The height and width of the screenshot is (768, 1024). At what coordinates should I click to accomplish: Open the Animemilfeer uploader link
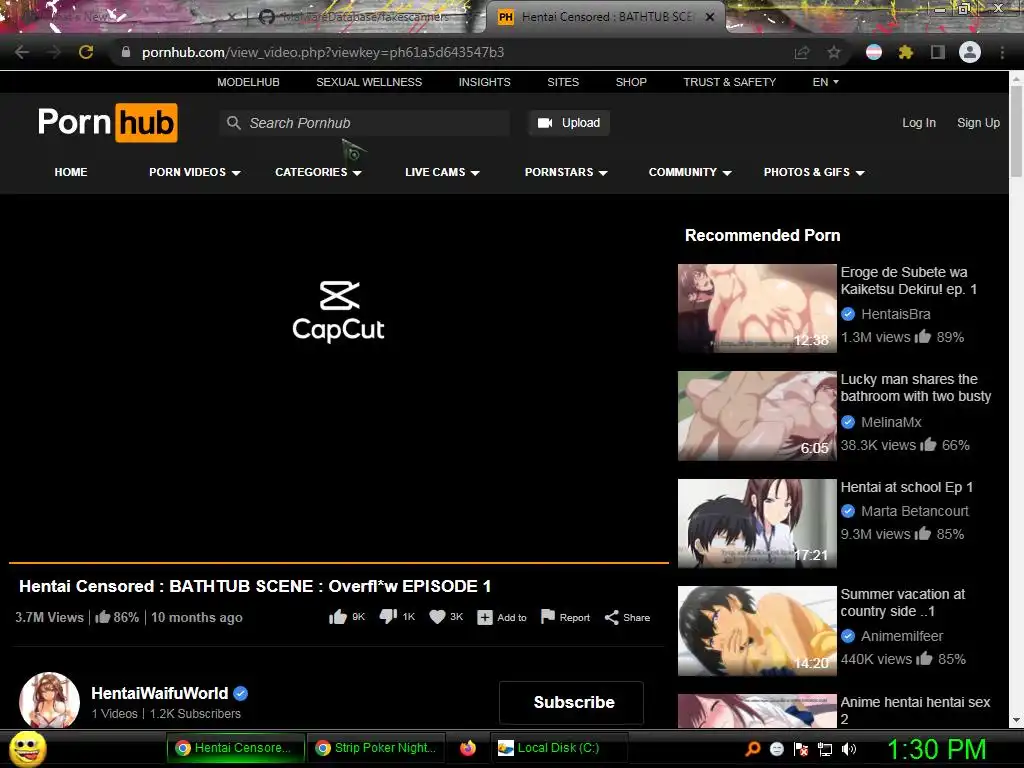[x=902, y=636]
